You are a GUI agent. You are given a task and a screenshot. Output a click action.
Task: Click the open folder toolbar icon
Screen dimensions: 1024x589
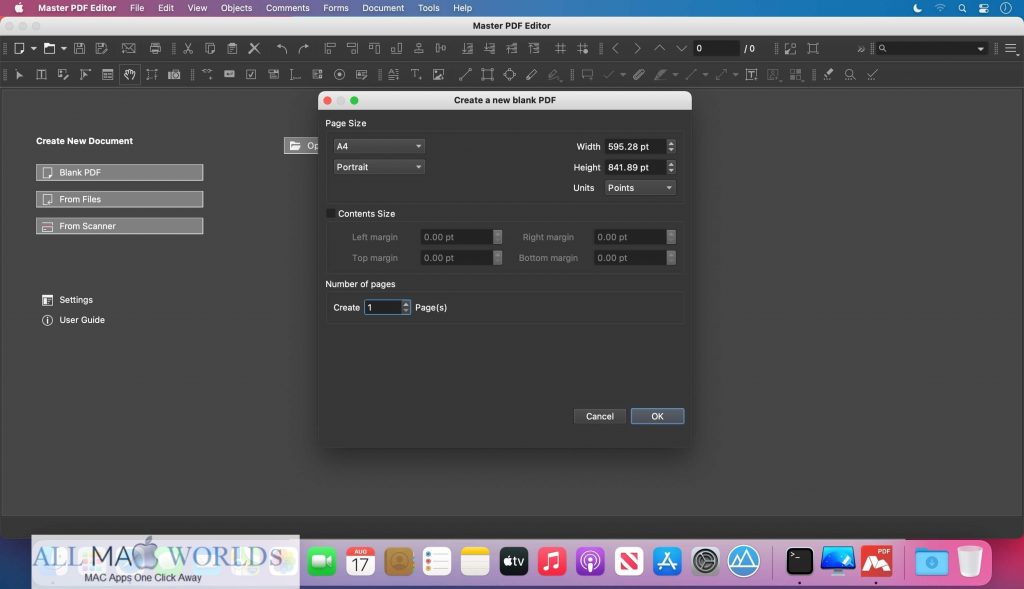pos(49,48)
